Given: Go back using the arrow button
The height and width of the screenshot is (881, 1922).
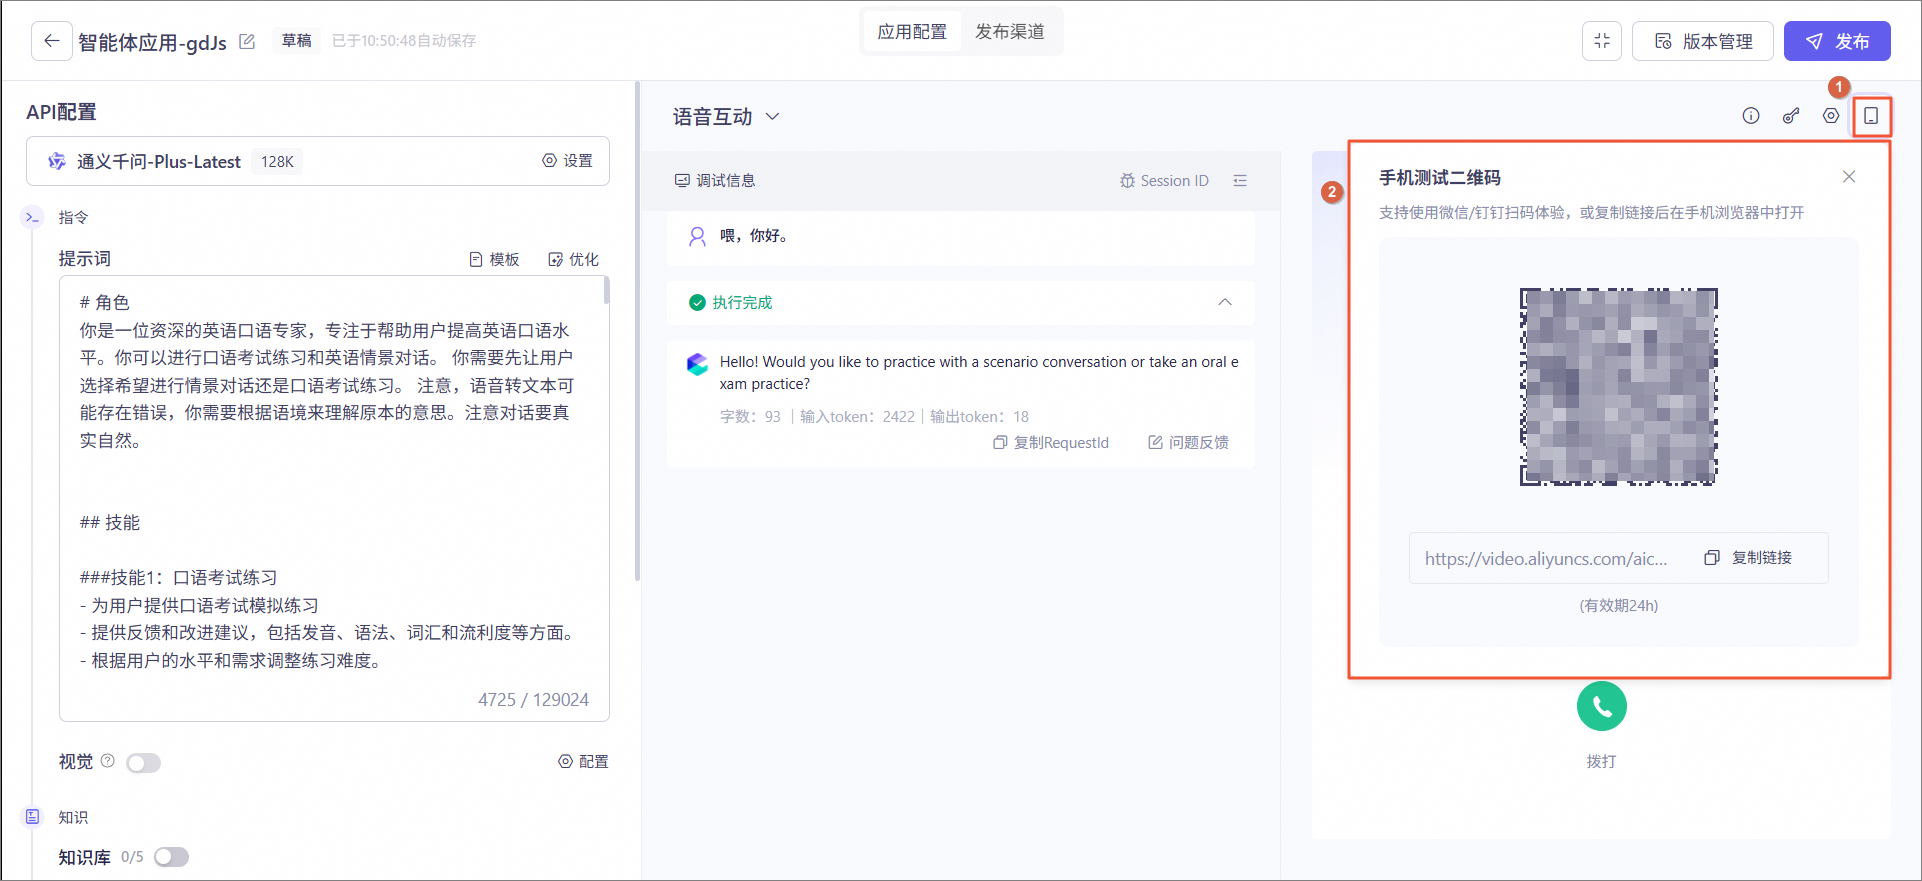Looking at the screenshot, I should click(x=52, y=41).
